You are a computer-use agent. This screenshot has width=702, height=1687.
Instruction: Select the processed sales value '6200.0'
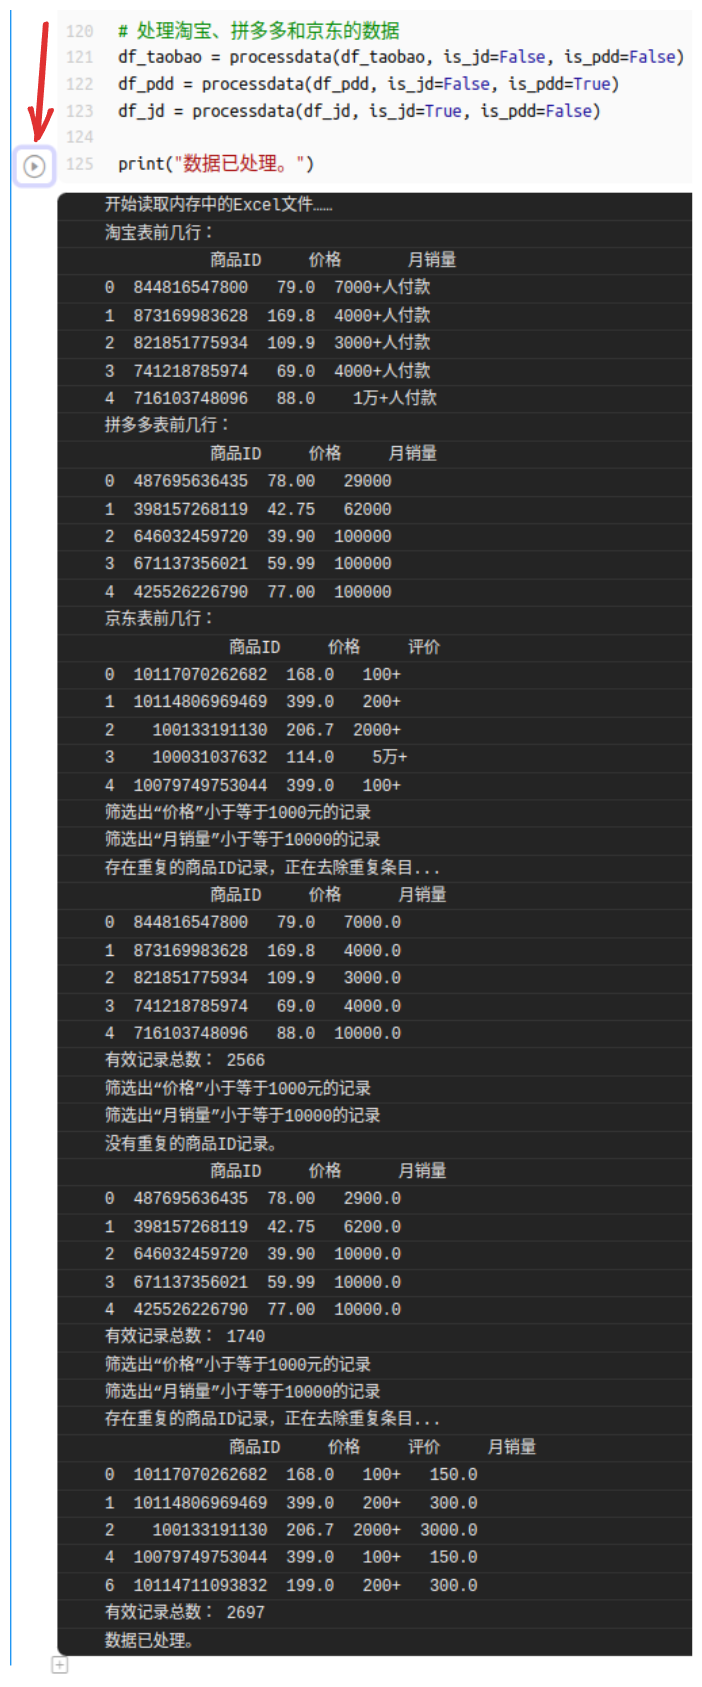(x=372, y=1226)
